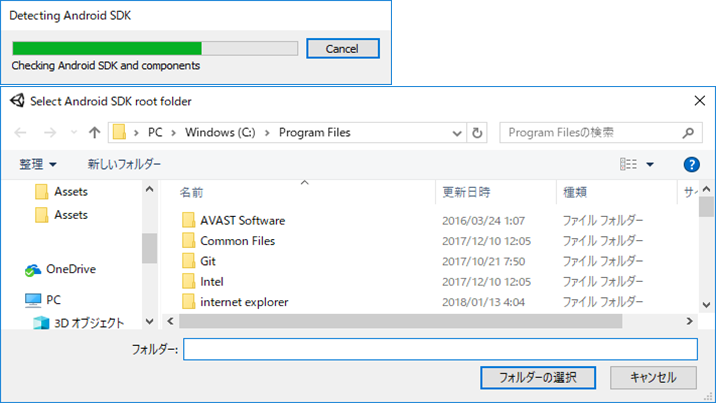Create a new folder with 新しいフォルダー
Viewport: 716px width, 403px height.
coord(124,164)
